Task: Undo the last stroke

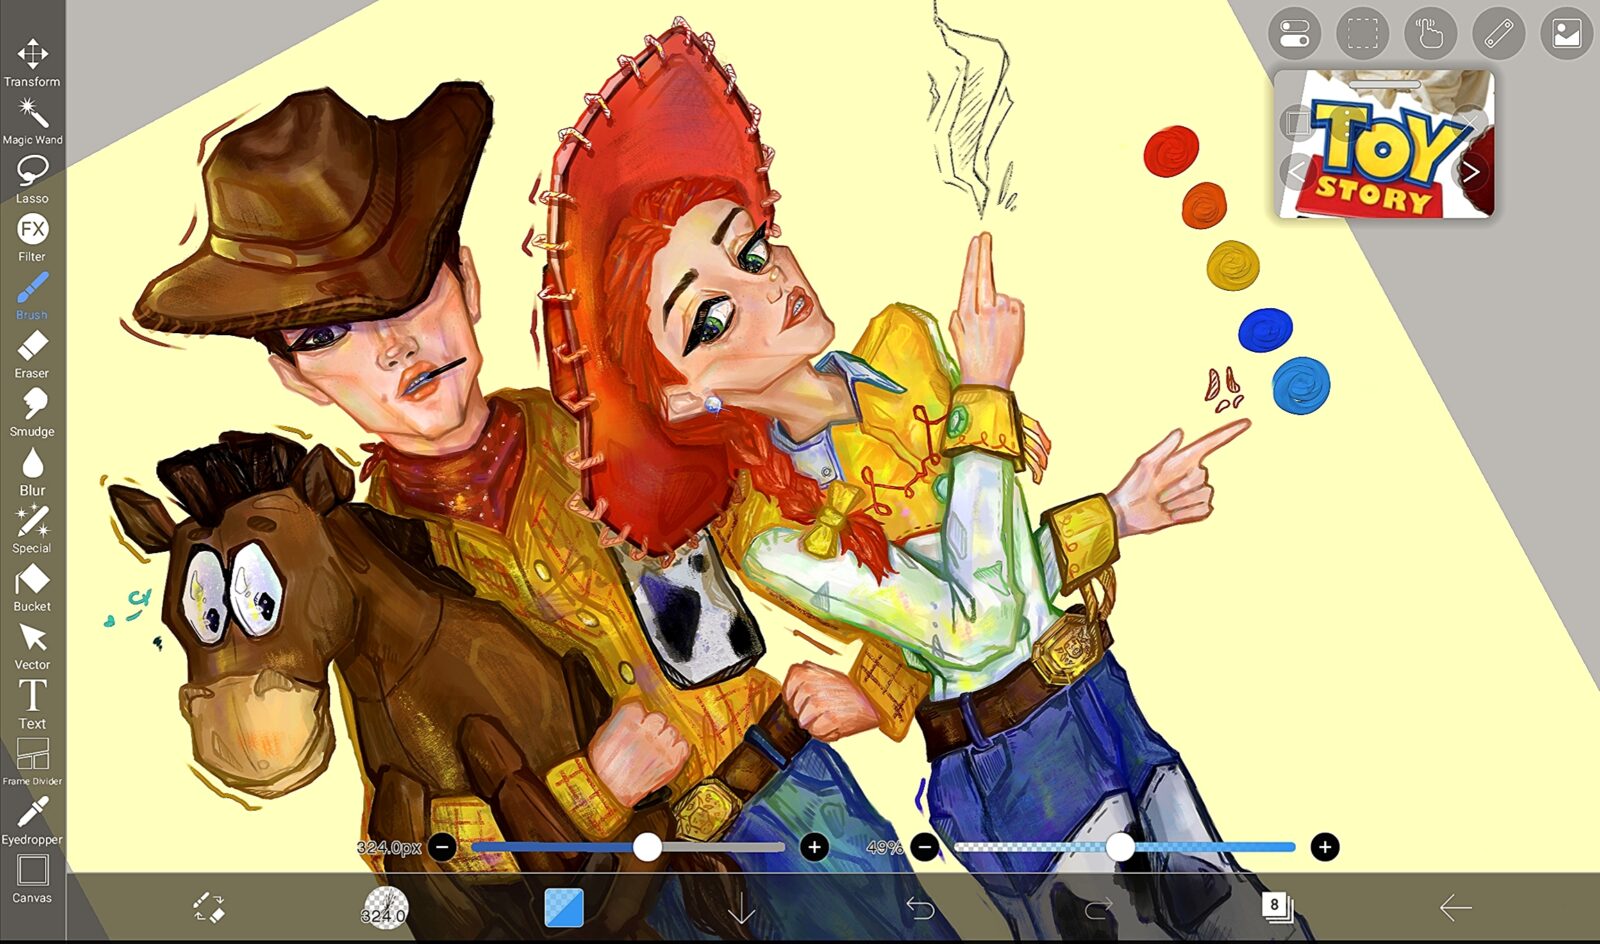Action: 920,908
